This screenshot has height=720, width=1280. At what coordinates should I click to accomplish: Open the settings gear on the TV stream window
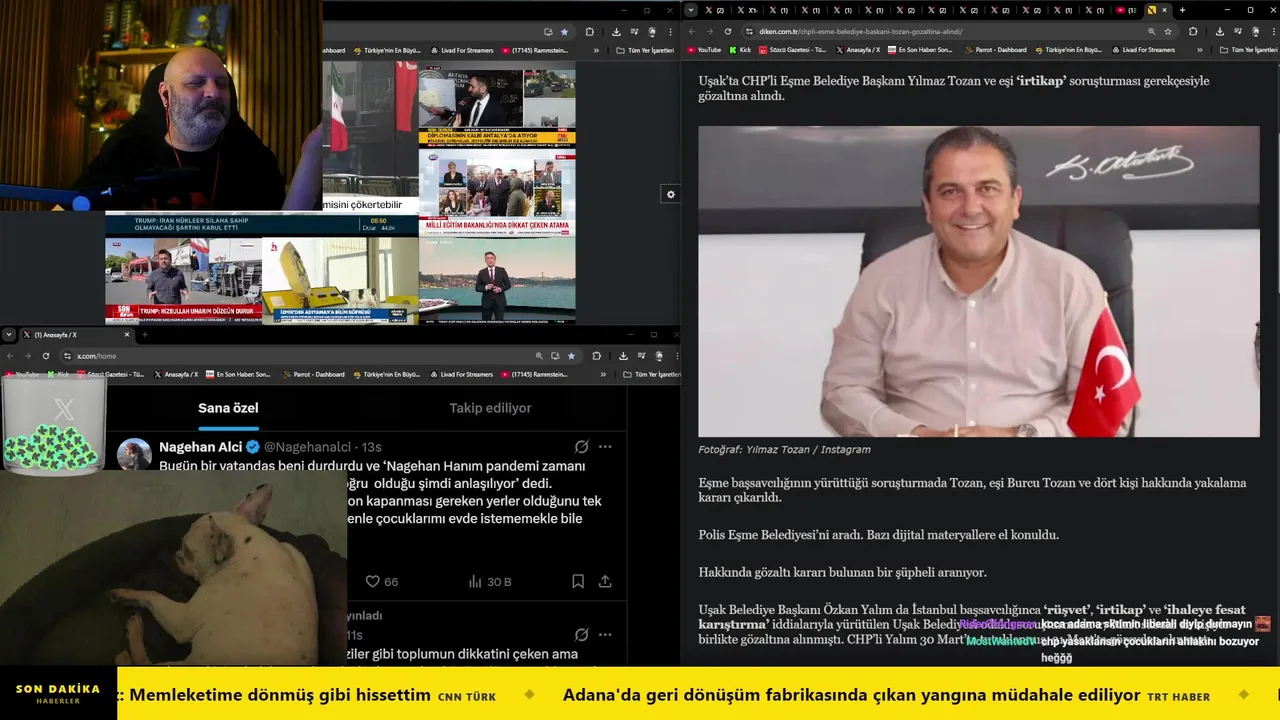(671, 194)
